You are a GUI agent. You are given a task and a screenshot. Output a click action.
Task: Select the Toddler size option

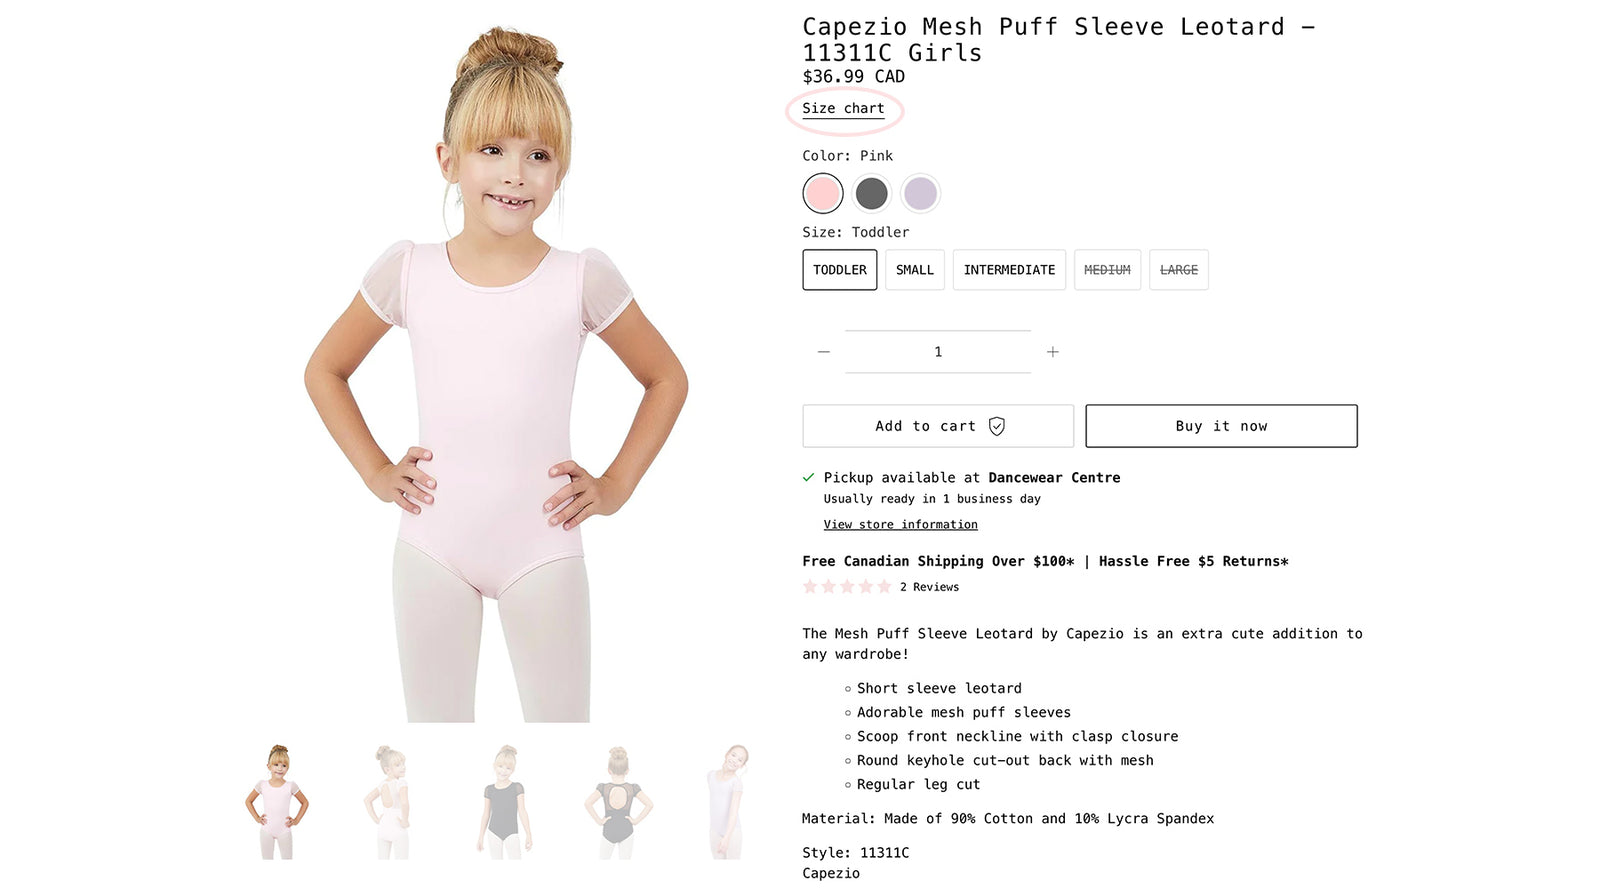840,270
